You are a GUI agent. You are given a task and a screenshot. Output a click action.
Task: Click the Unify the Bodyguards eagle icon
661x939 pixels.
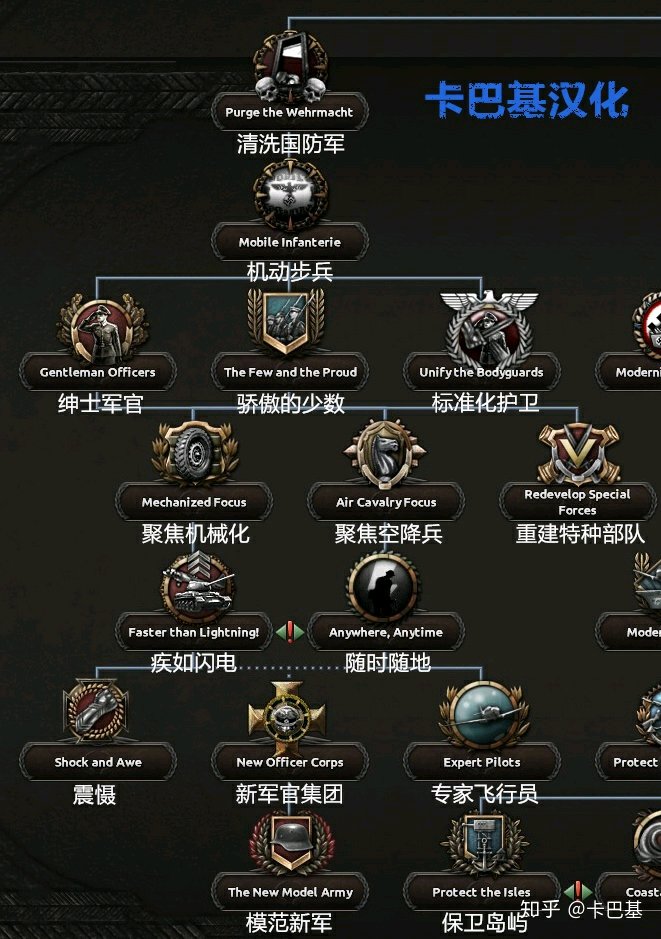coord(488,328)
